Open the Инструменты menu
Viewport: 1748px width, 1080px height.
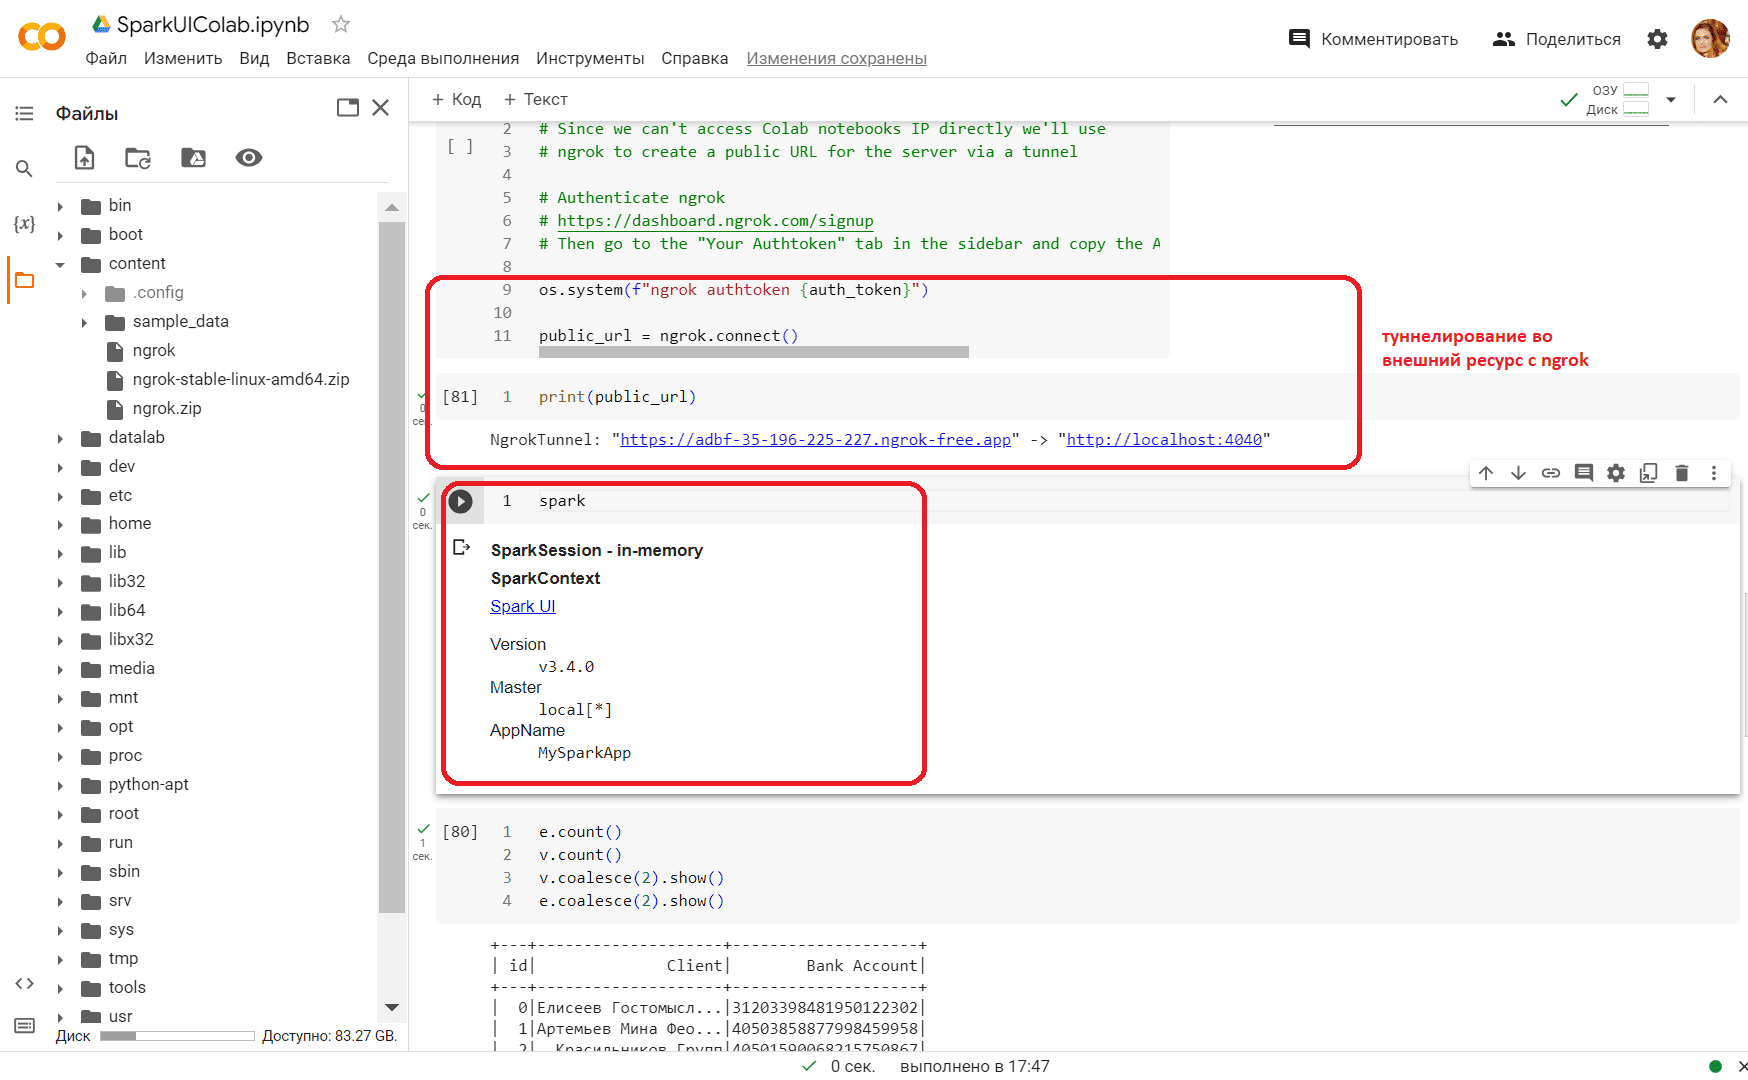pyautogui.click(x=590, y=58)
